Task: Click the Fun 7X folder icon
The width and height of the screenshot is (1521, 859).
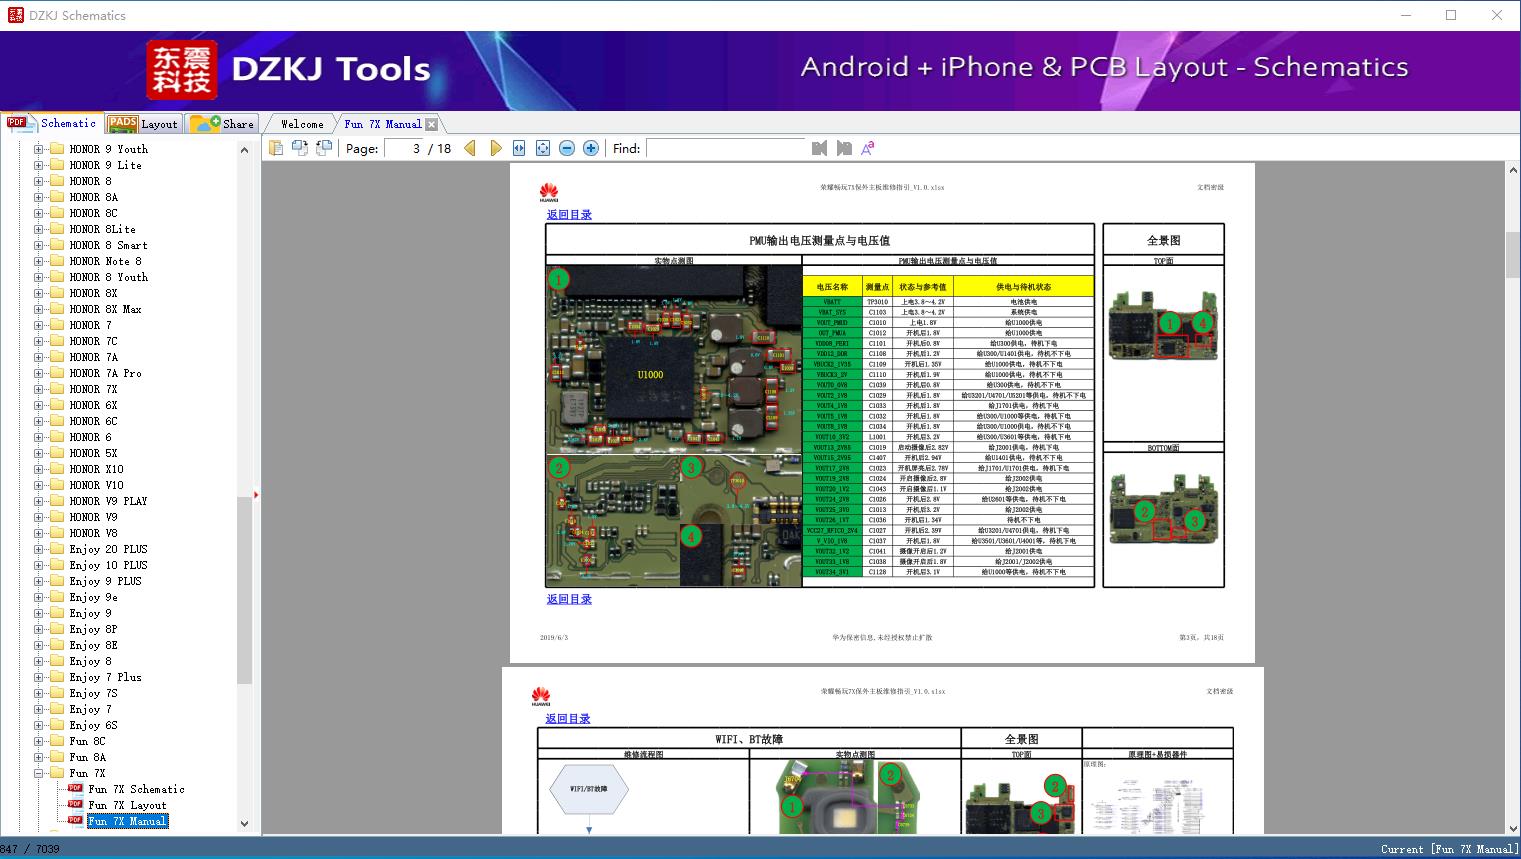Action: tap(57, 773)
